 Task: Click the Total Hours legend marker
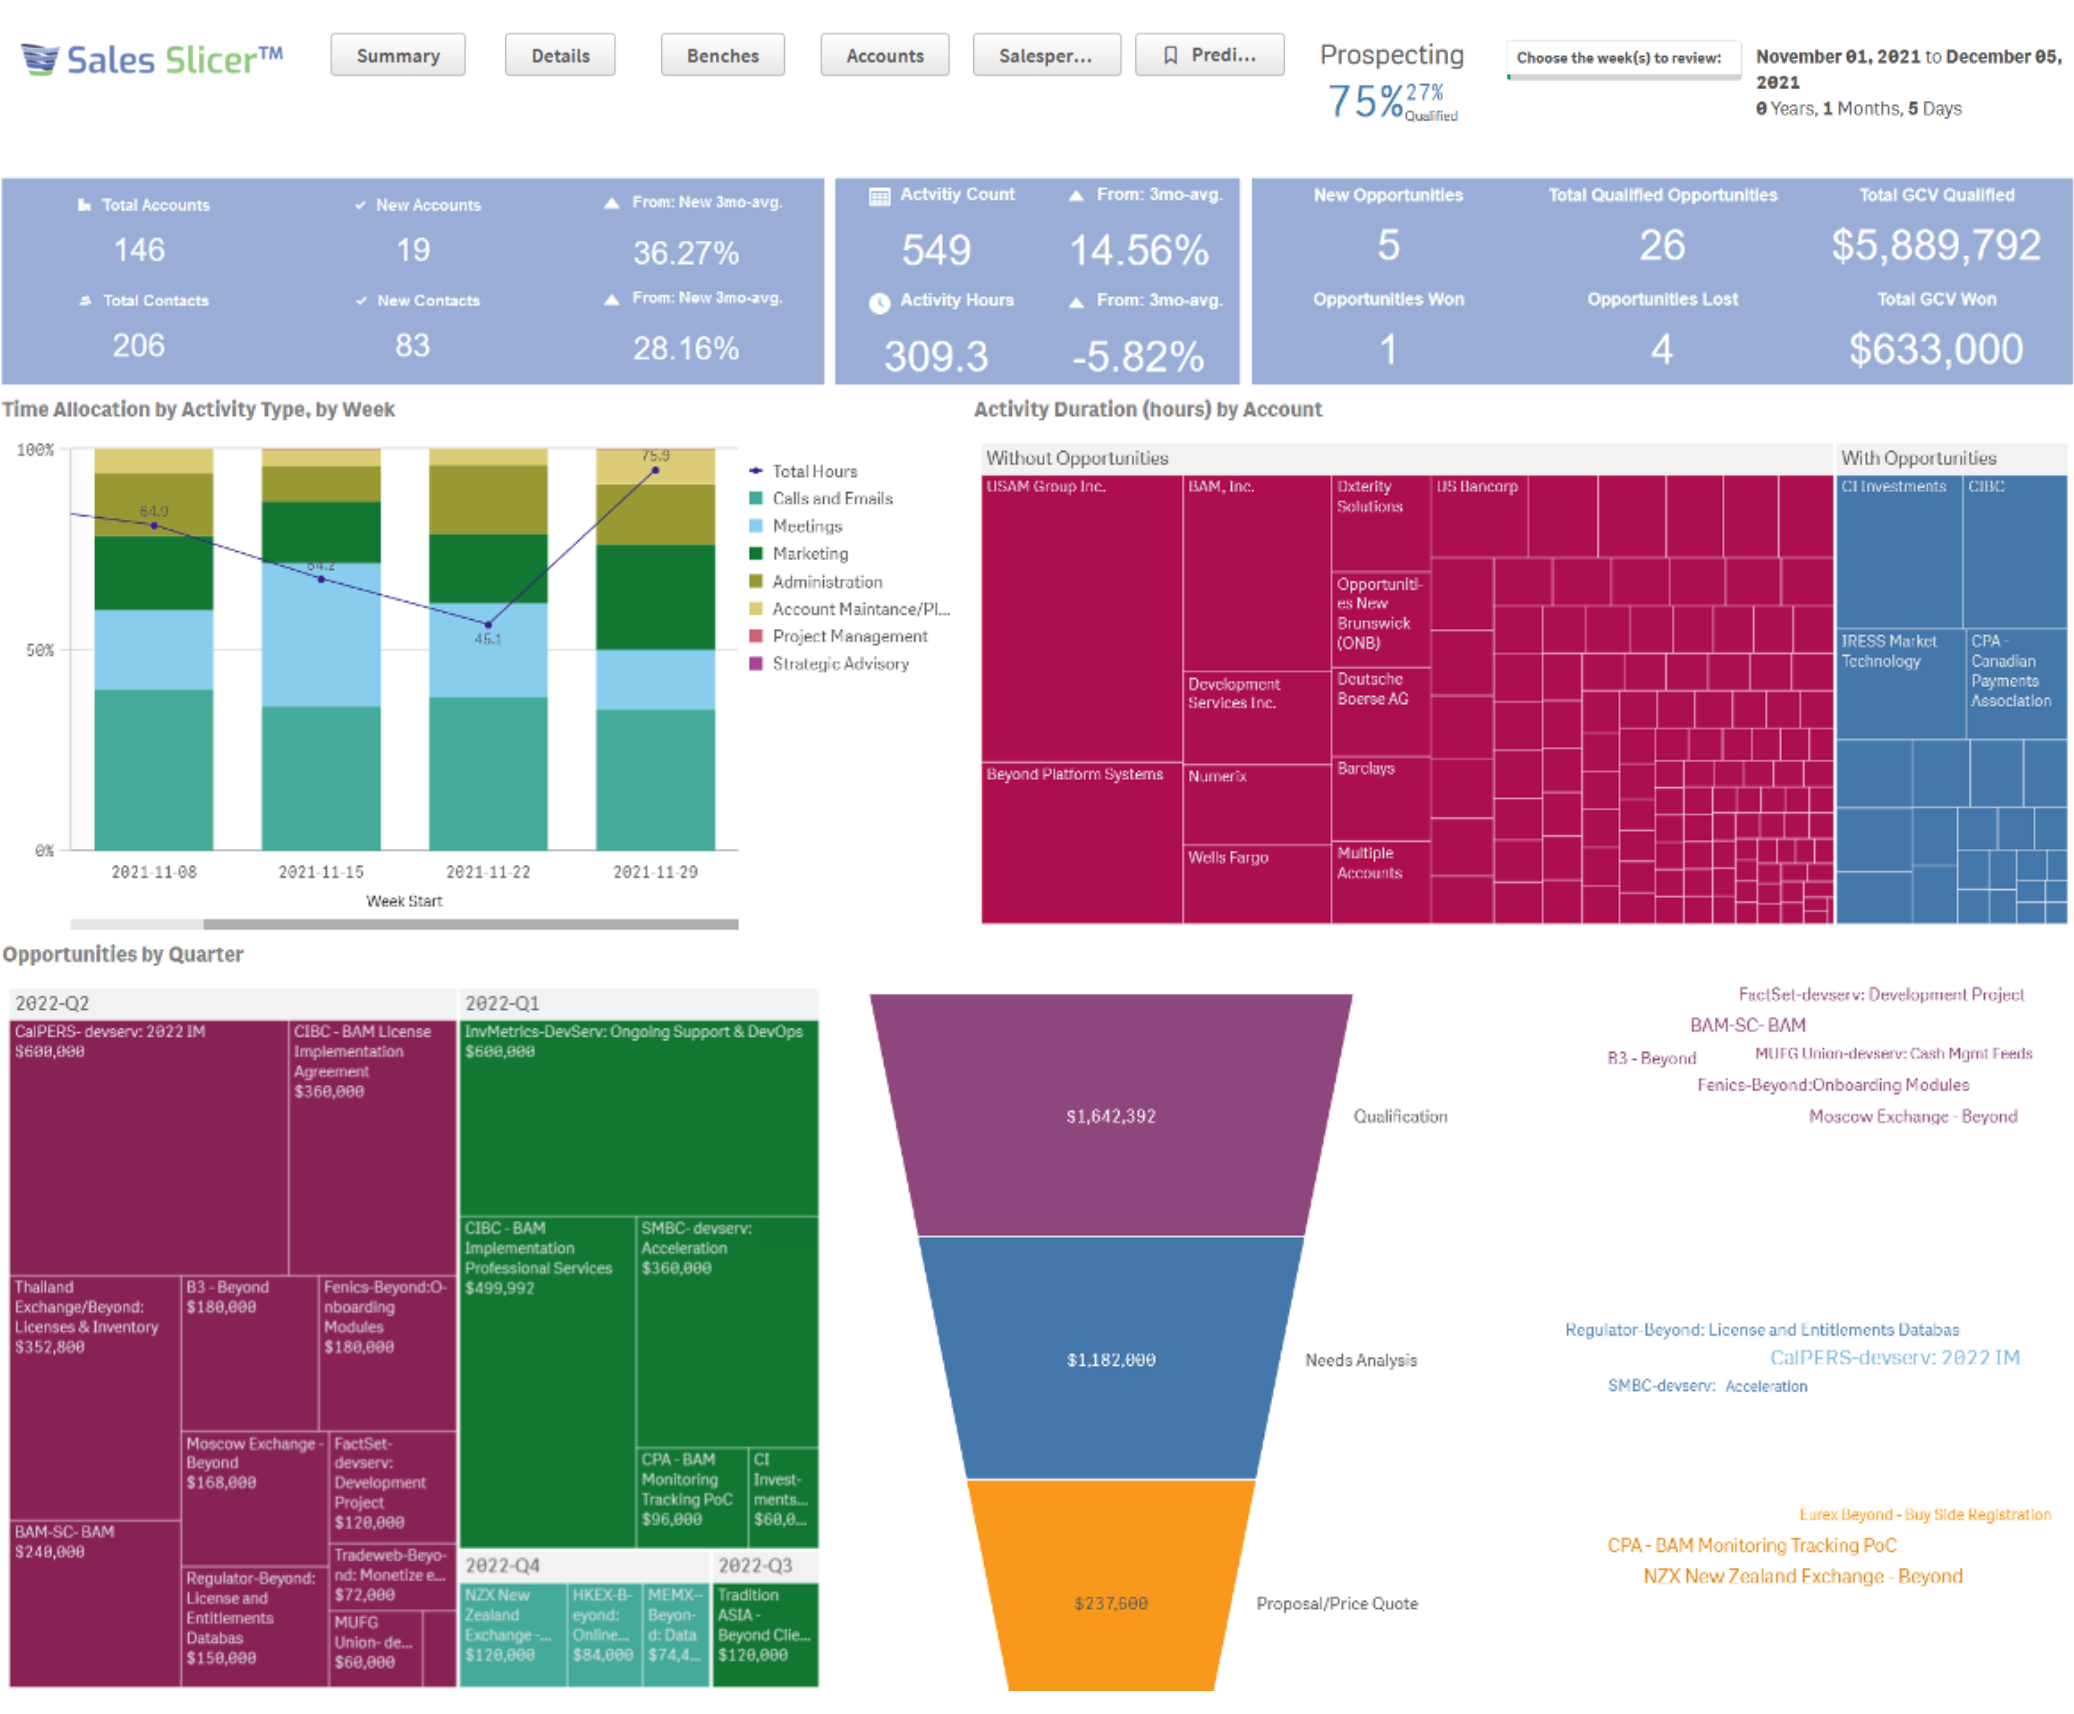point(756,470)
